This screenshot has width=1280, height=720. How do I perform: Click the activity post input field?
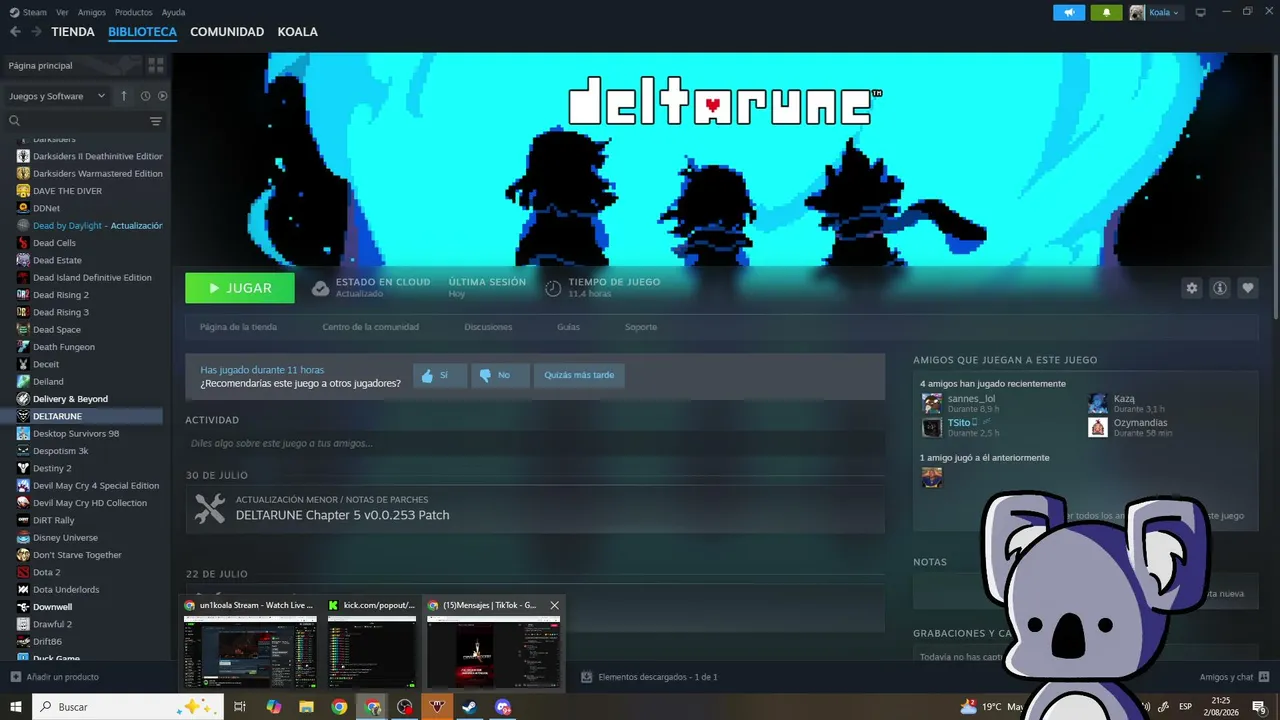pos(535,443)
